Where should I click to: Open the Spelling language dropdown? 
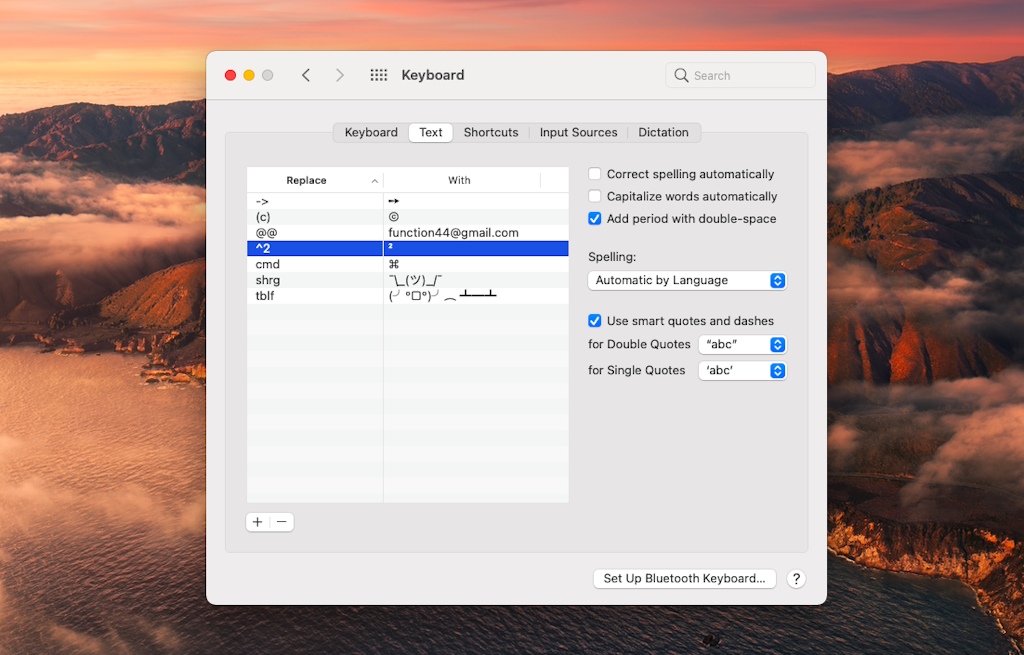pos(686,280)
